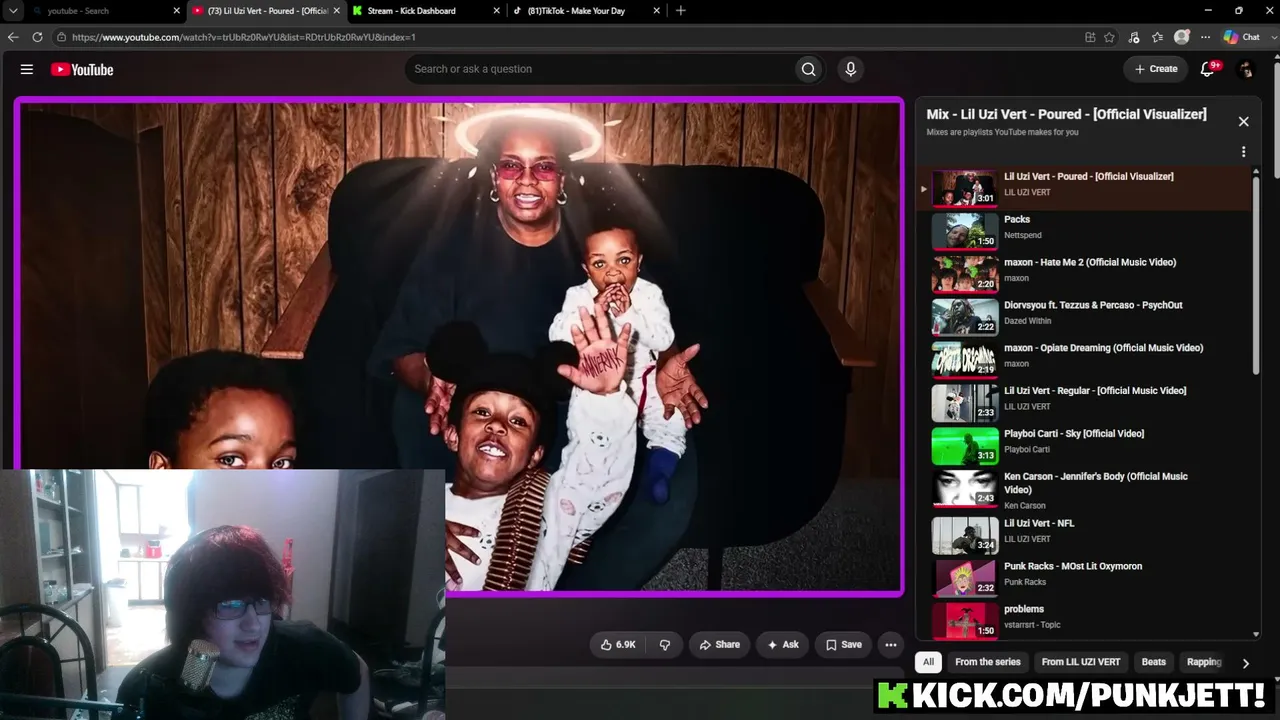Add this page to favorites

1109,37
